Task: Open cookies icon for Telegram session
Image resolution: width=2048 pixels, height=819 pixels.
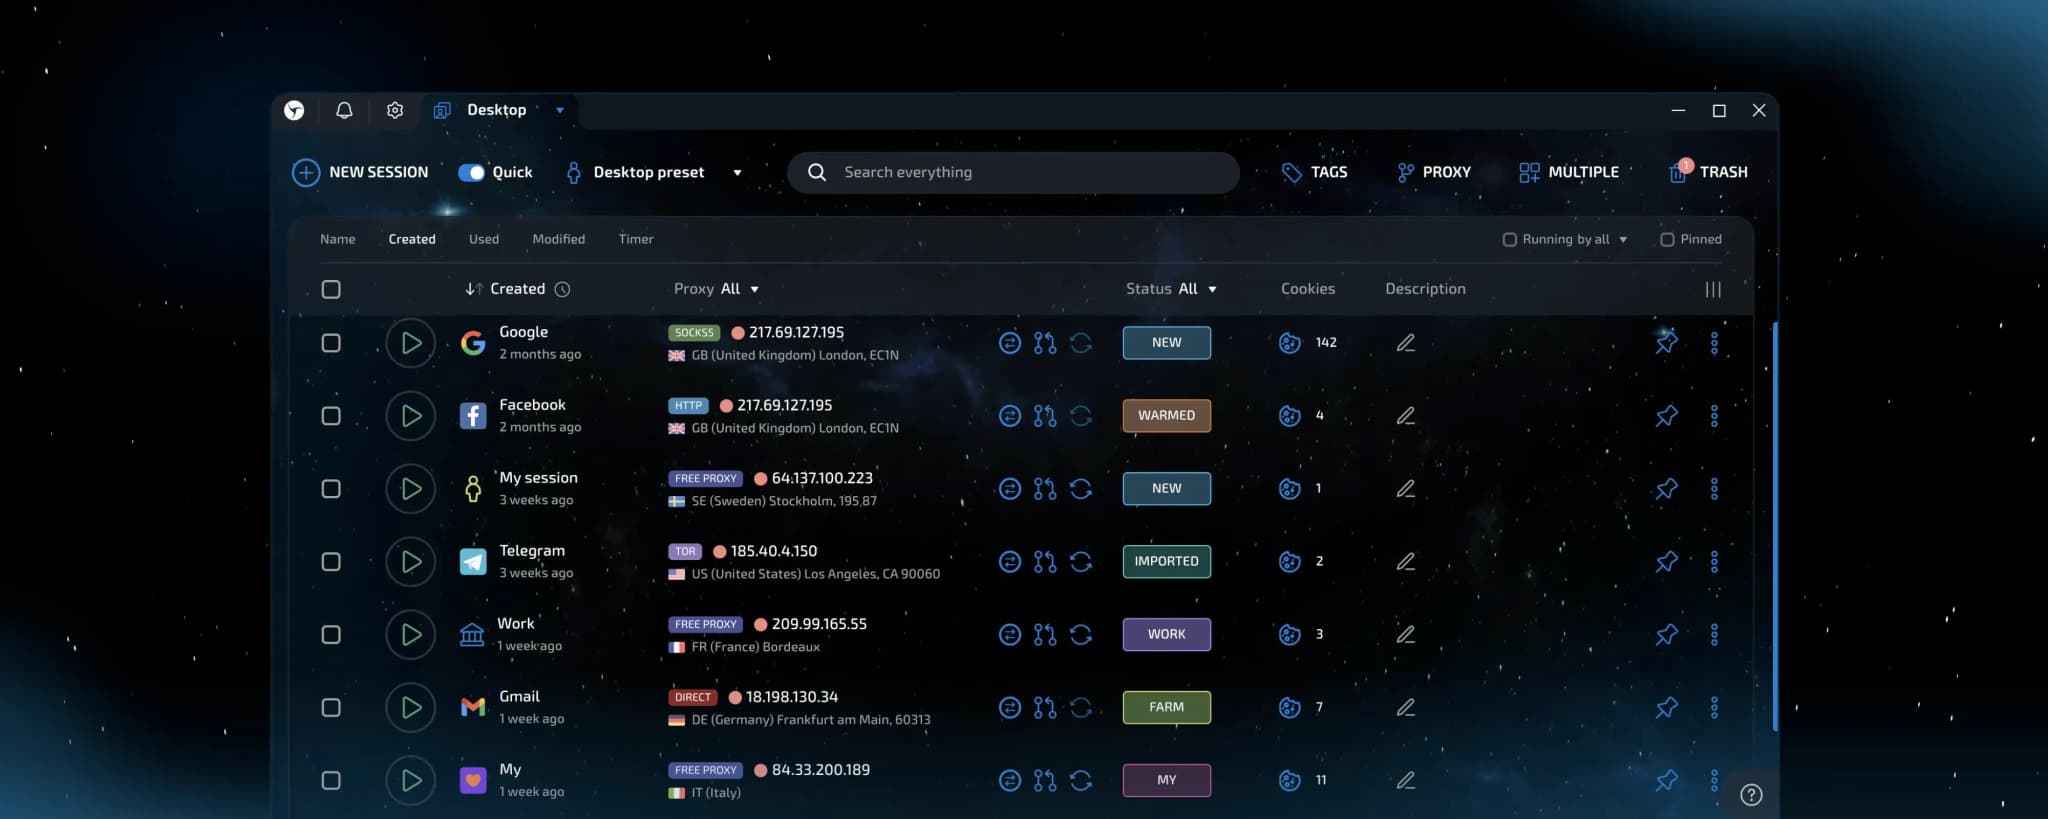Action: 1290,562
